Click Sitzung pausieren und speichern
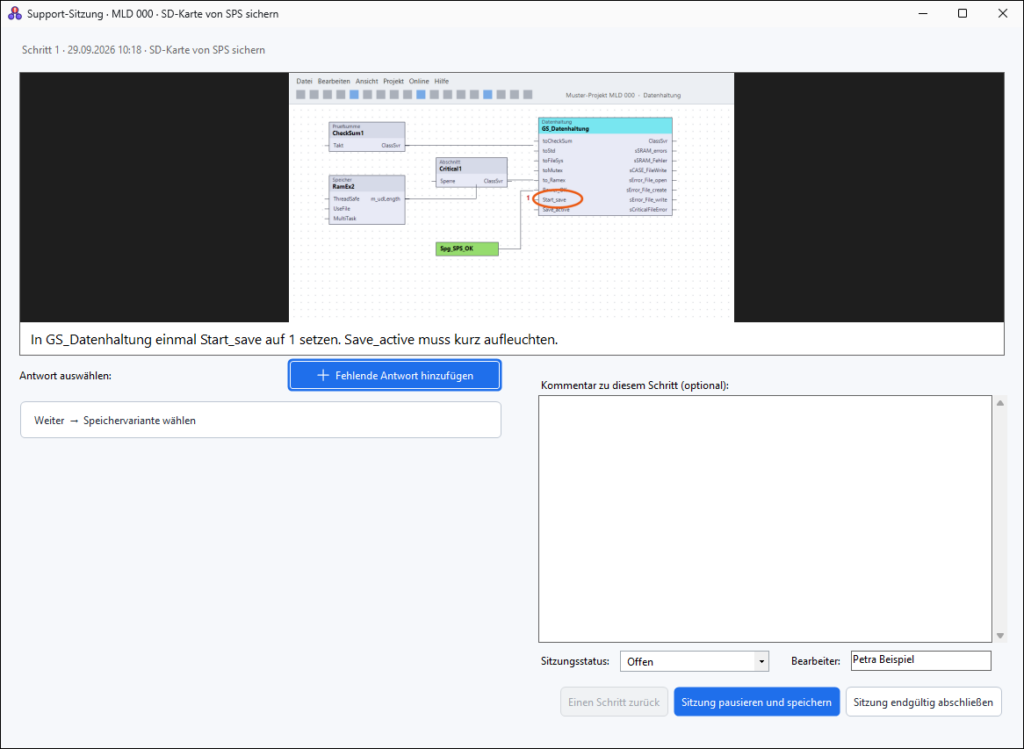 [x=756, y=702]
